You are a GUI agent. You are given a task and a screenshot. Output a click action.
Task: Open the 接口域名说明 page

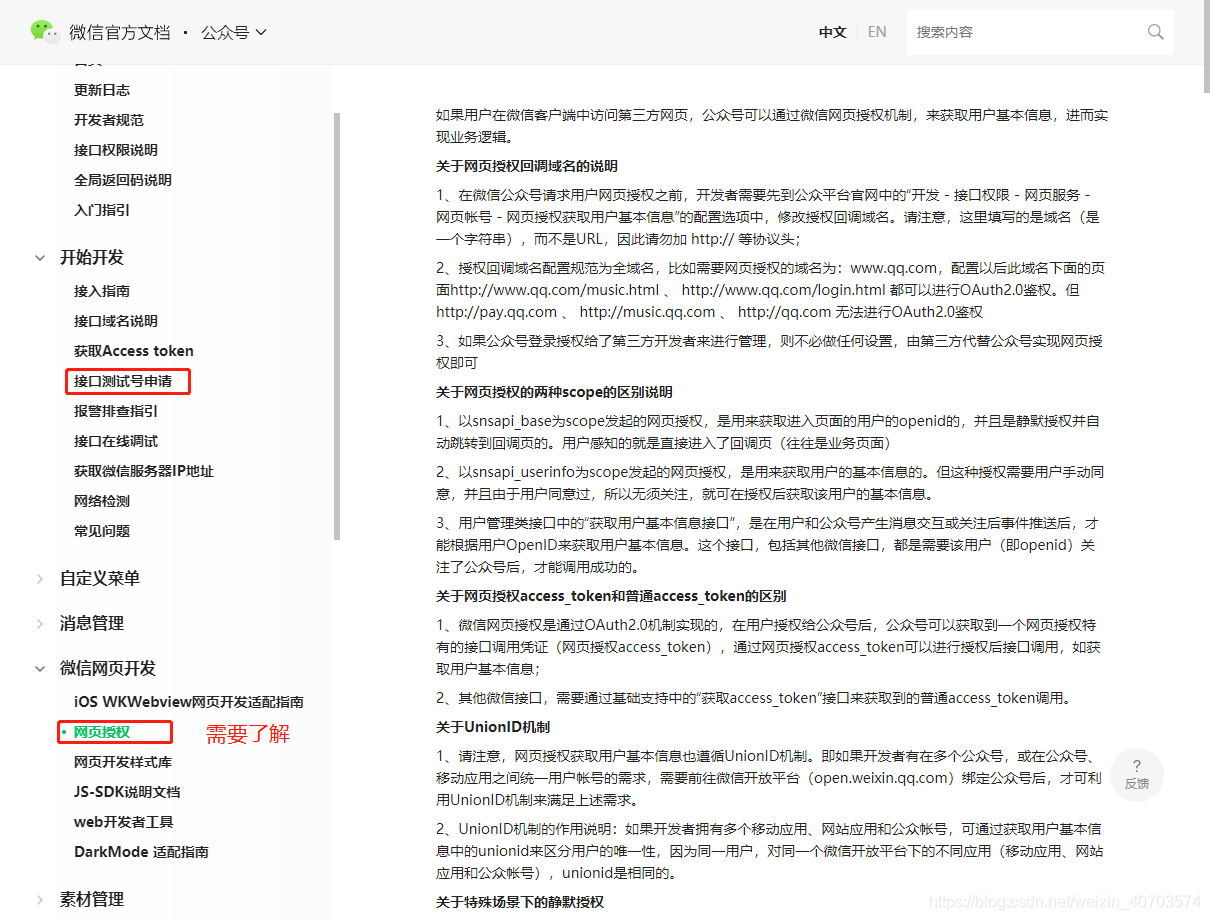pos(116,321)
